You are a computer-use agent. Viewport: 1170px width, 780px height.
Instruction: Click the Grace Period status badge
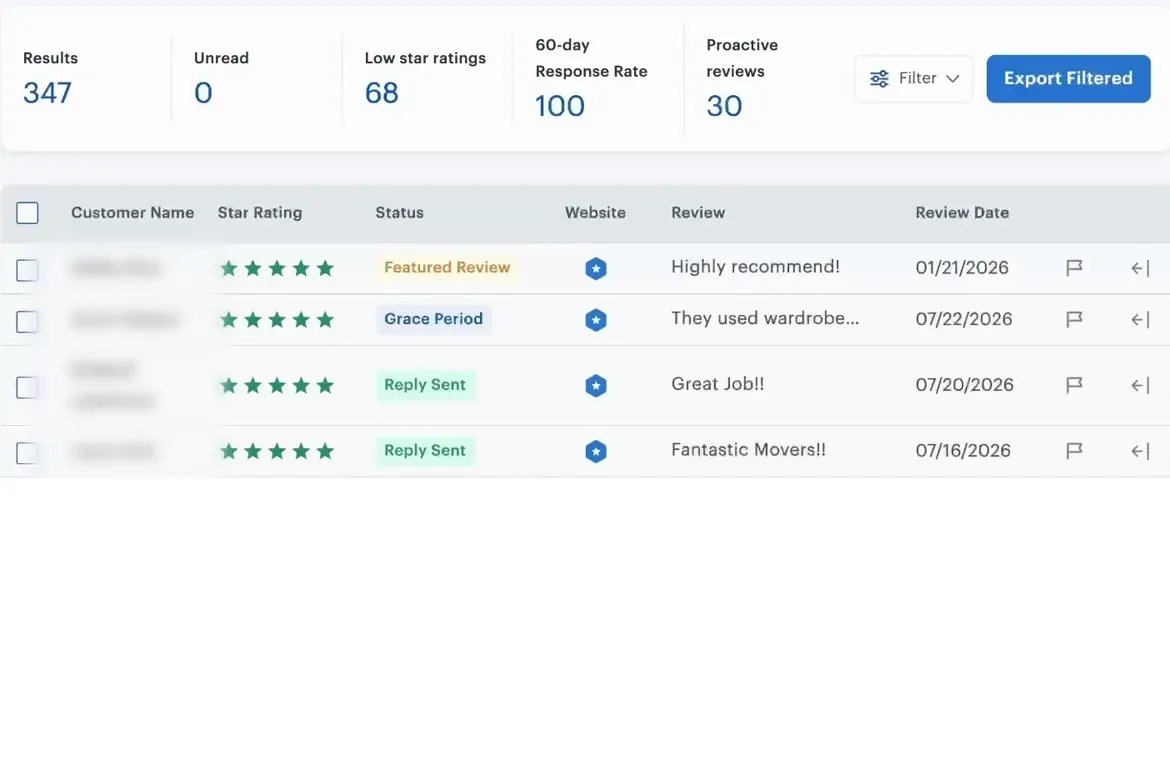[x=434, y=319]
